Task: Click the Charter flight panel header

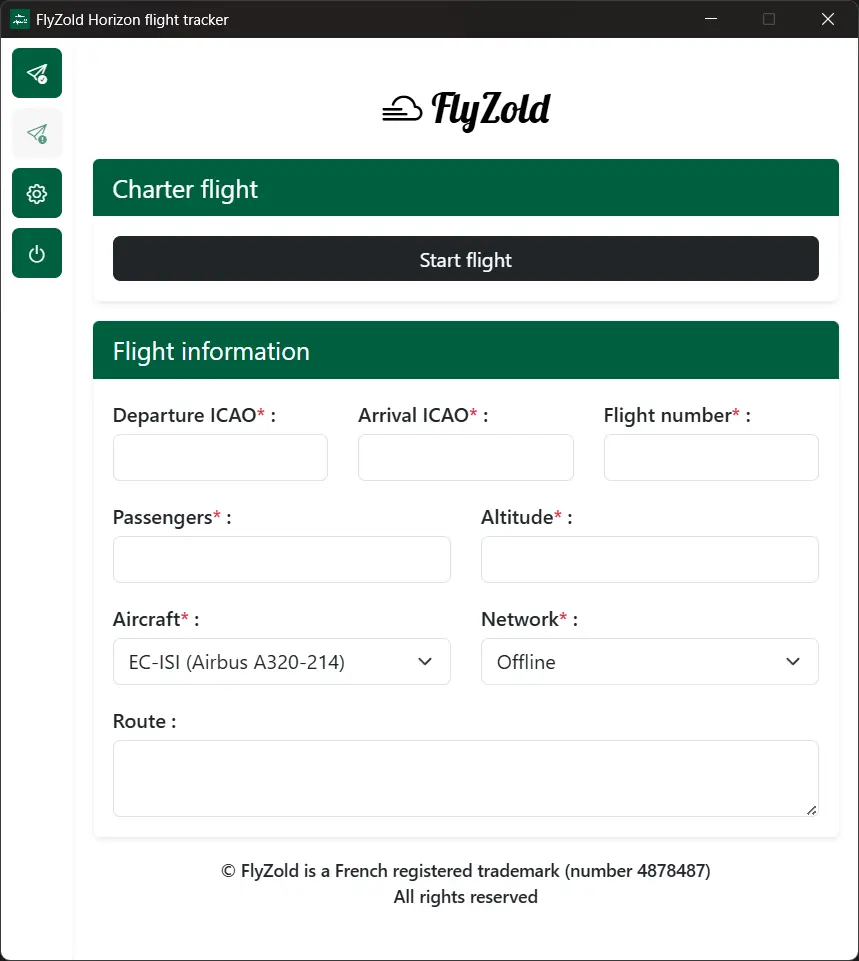Action: [x=465, y=188]
